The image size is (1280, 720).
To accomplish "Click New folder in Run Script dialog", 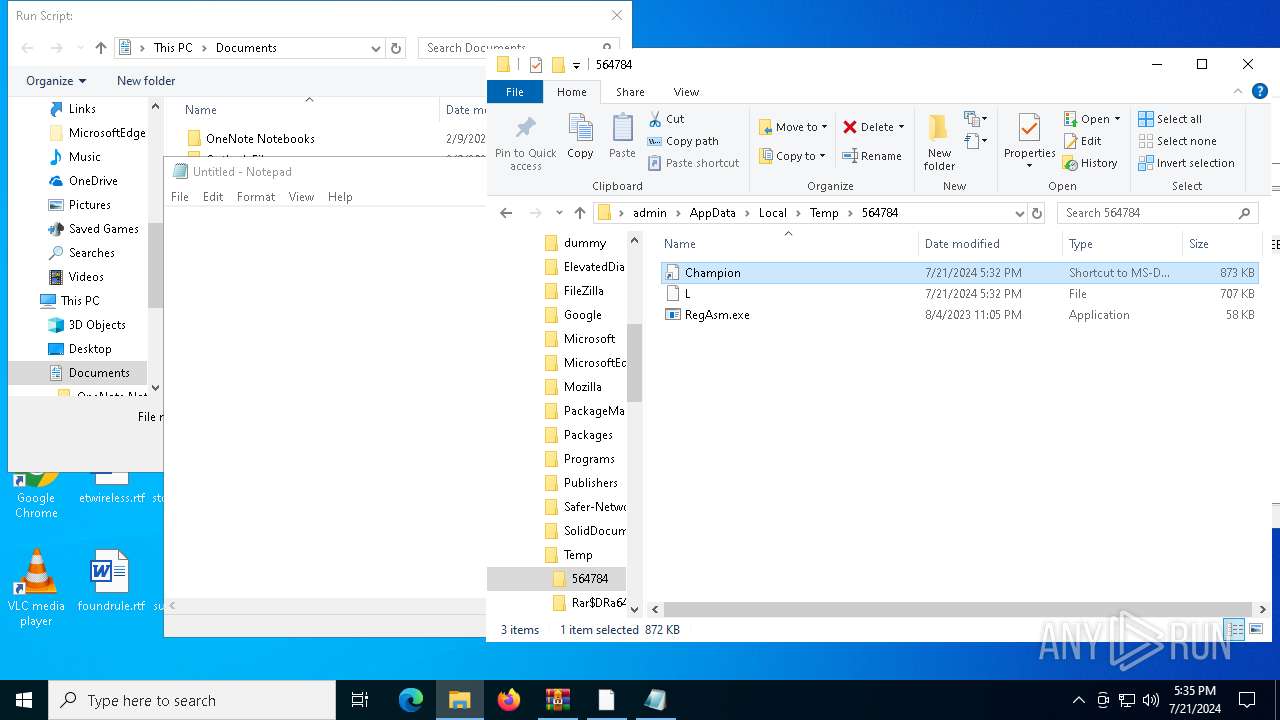I will (146, 81).
